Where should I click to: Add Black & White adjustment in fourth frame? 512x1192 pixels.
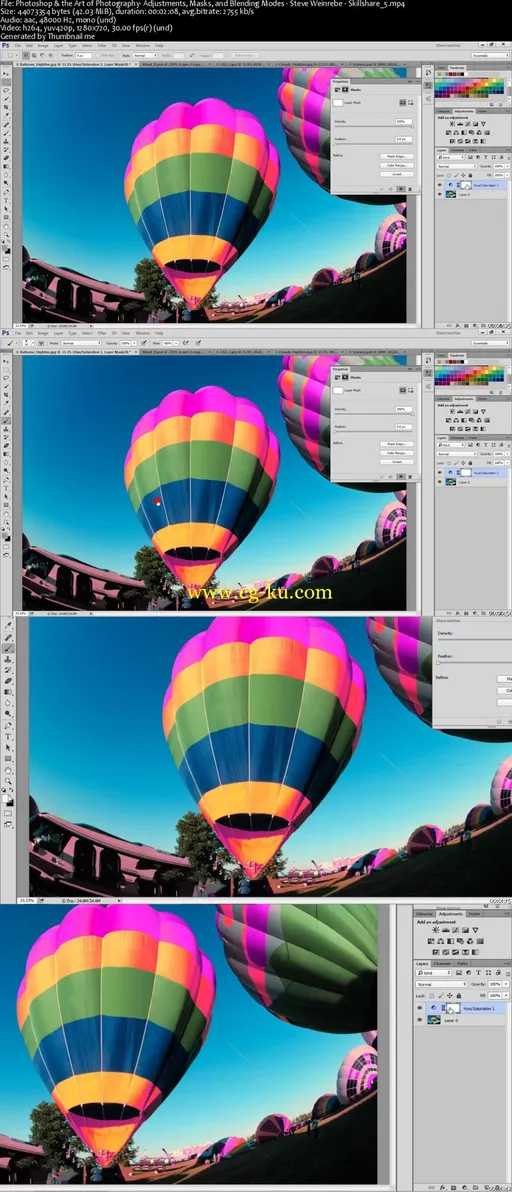point(450,941)
